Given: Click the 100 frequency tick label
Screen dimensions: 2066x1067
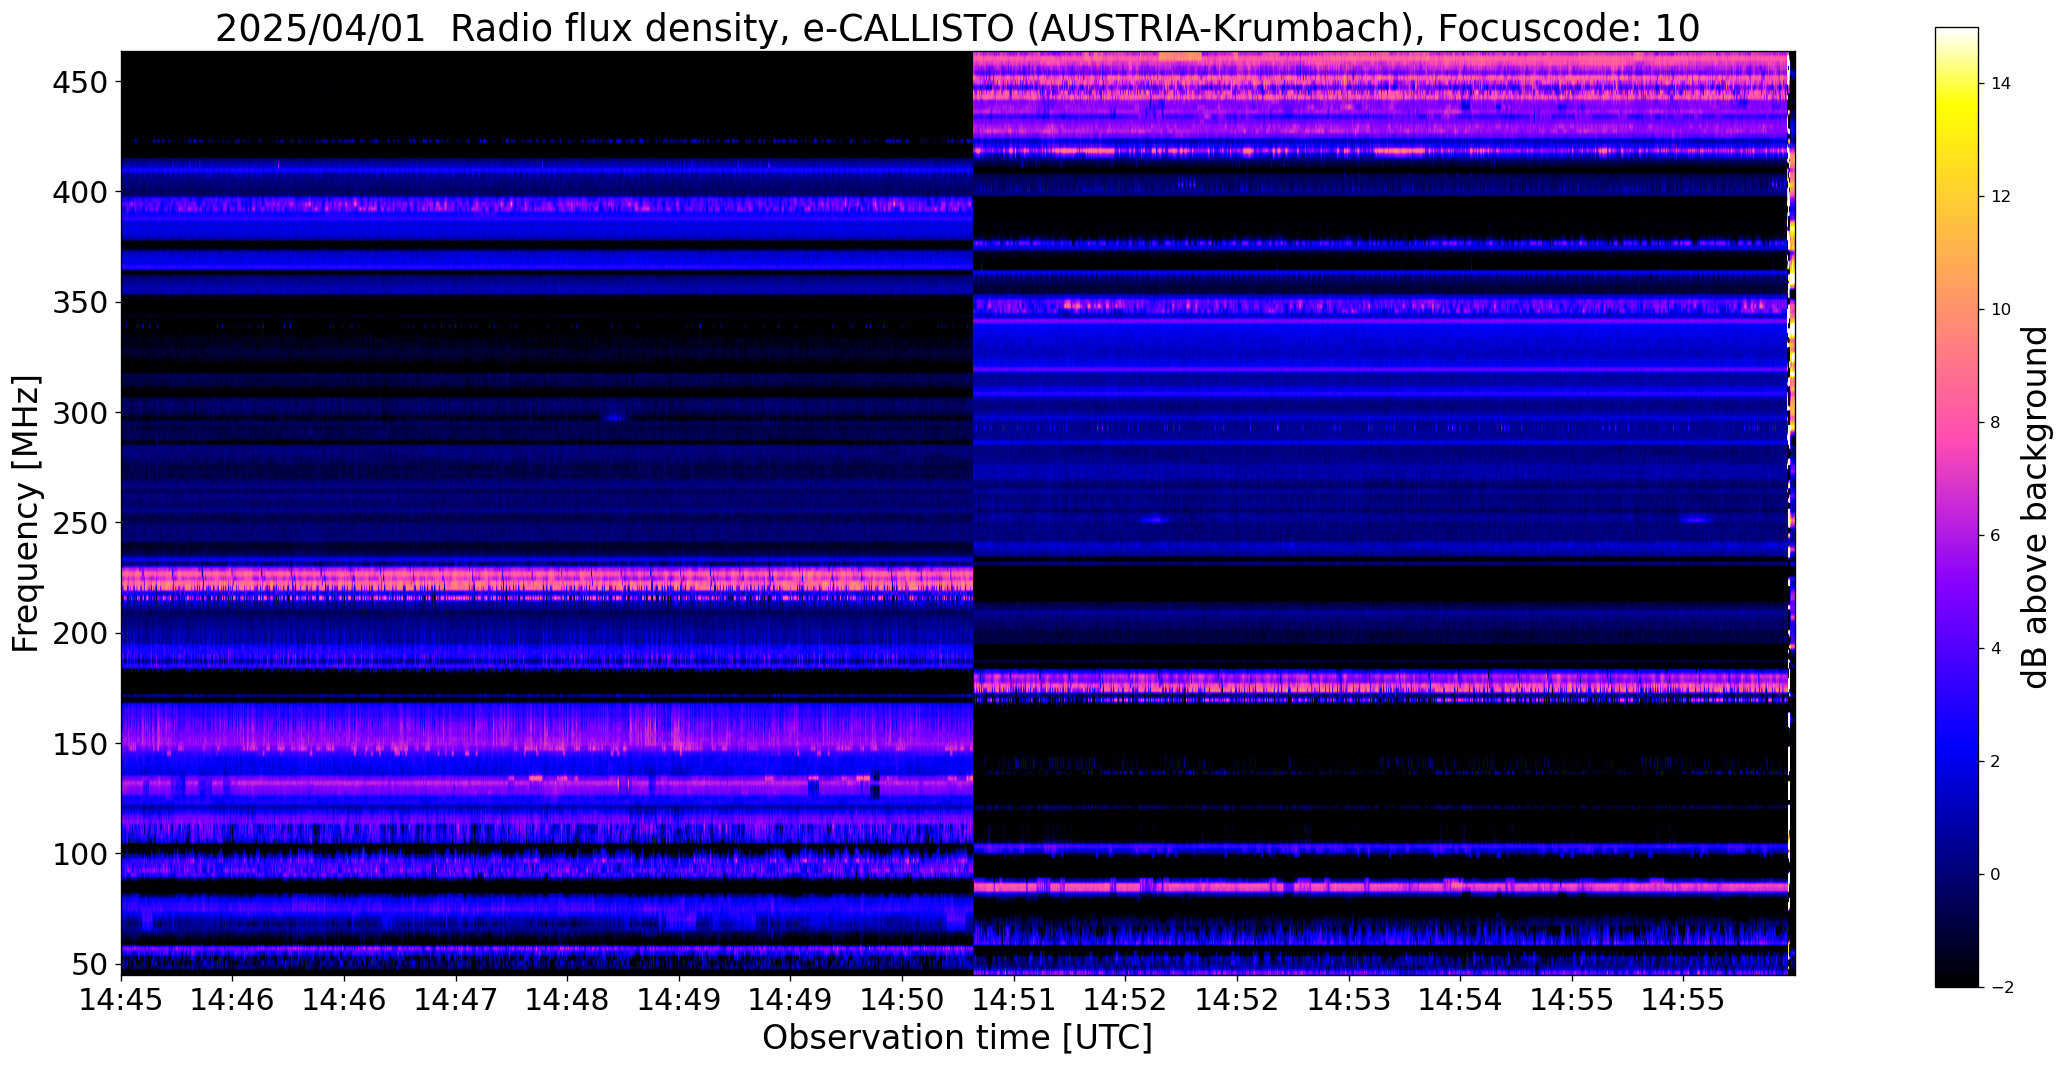Looking at the screenshot, I should (78, 854).
